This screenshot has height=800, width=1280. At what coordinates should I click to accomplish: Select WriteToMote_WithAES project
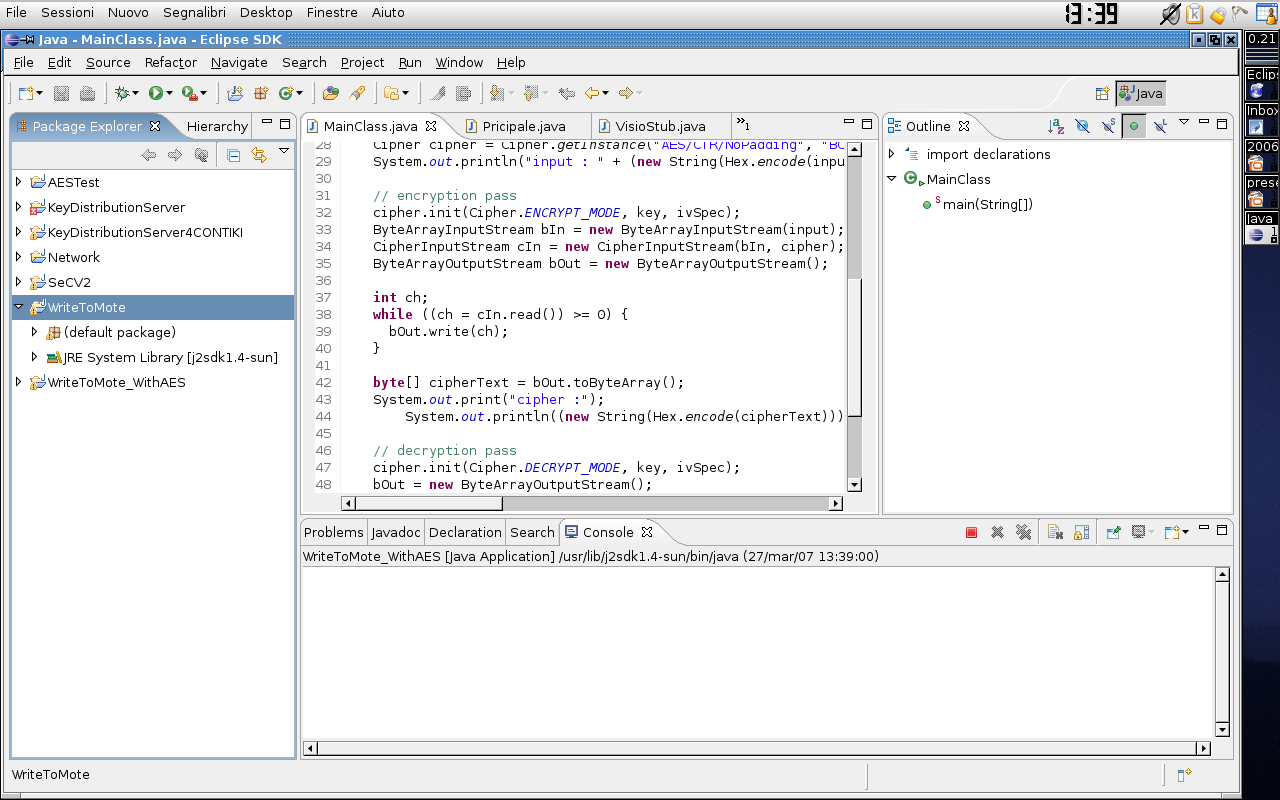117,382
